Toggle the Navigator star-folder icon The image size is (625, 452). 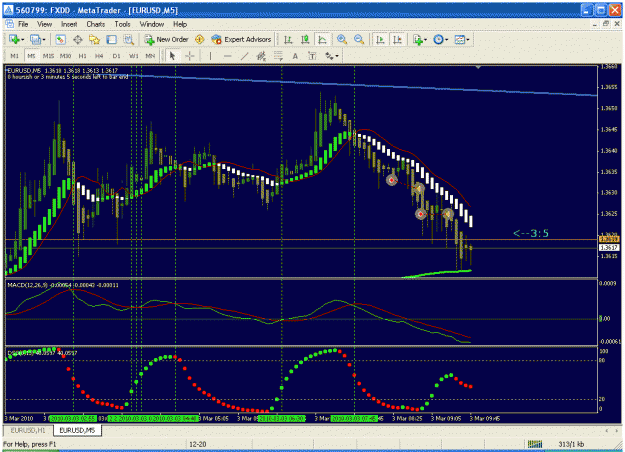tap(94, 39)
